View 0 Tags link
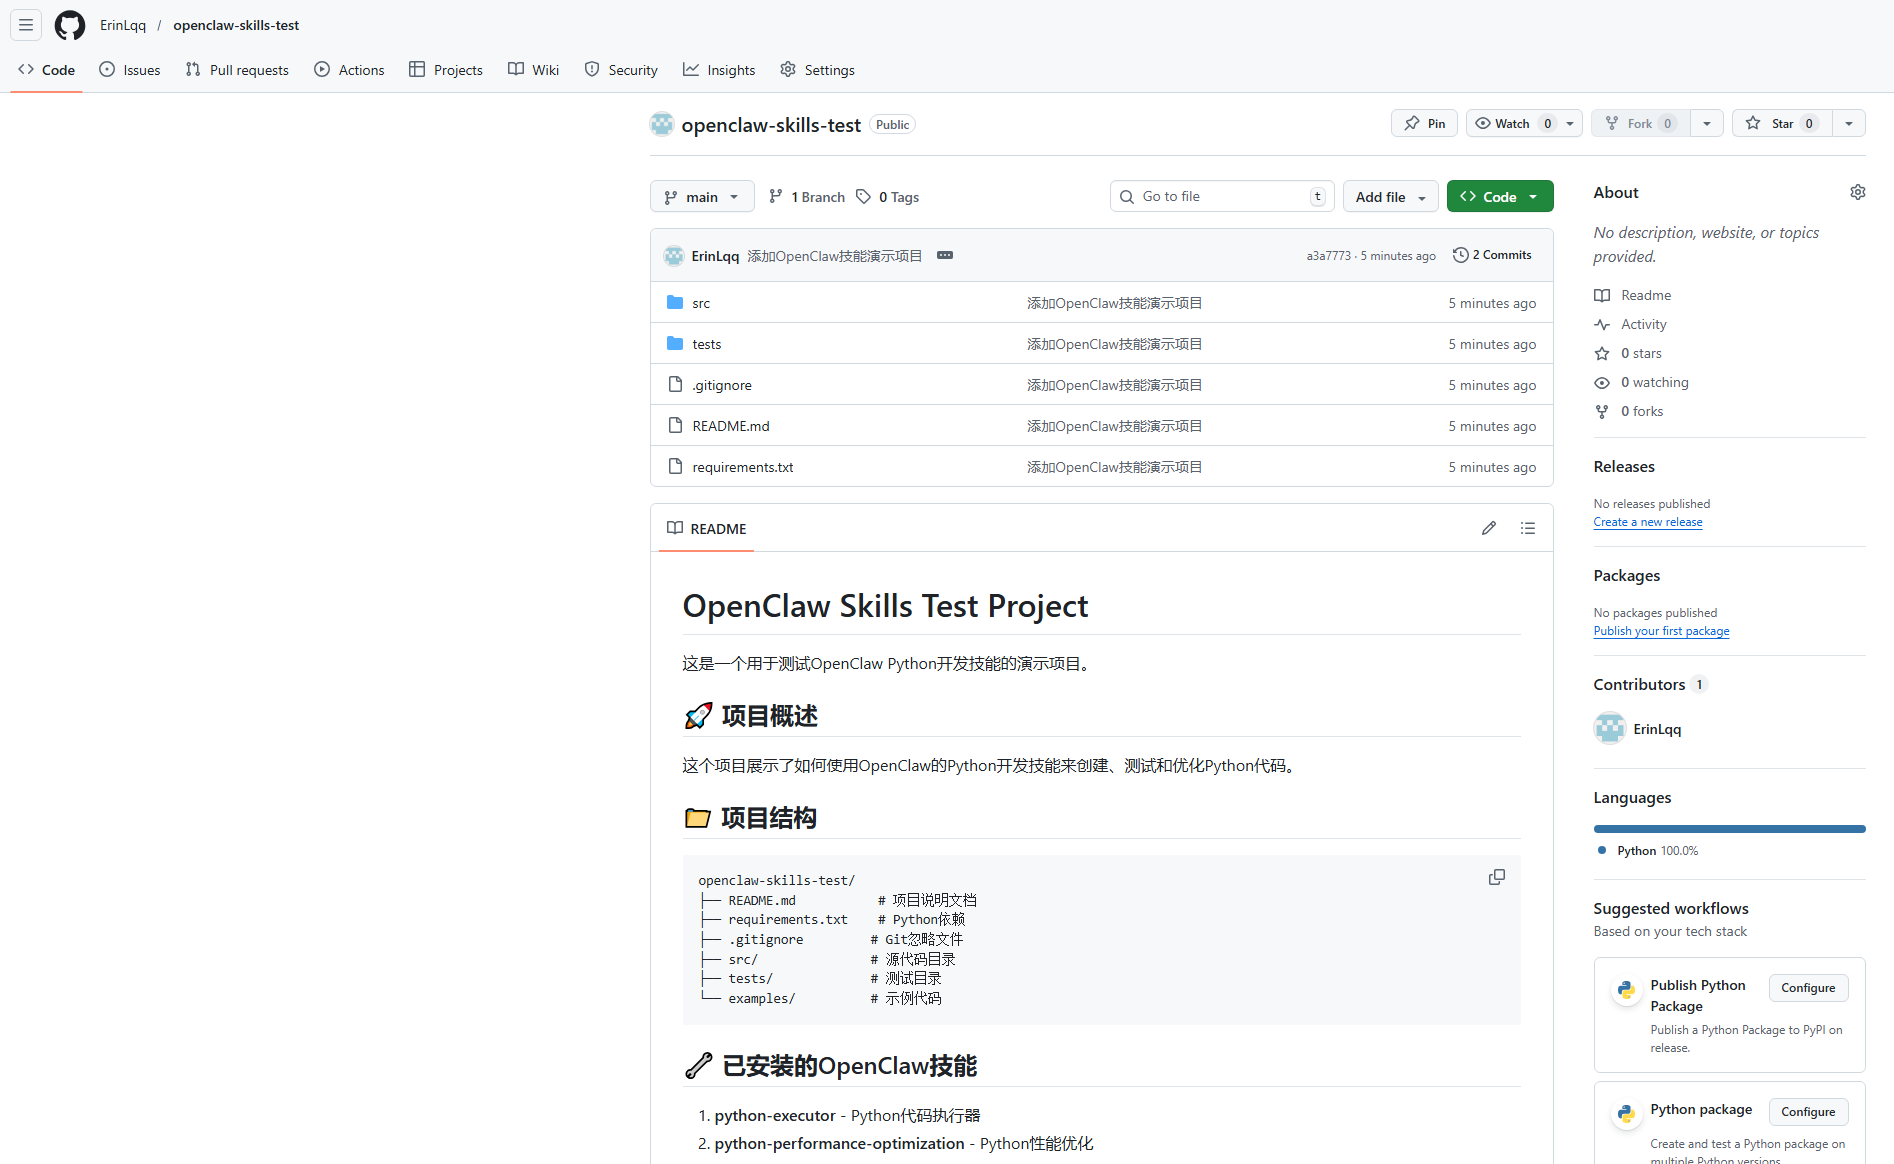The image size is (1894, 1164). 888,197
